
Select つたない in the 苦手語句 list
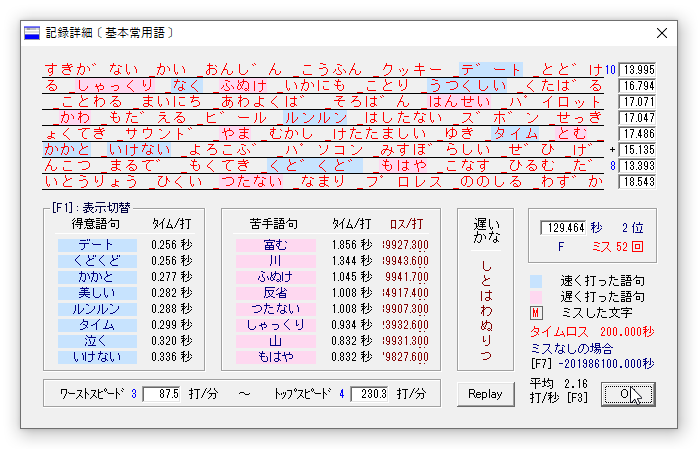click(x=276, y=309)
